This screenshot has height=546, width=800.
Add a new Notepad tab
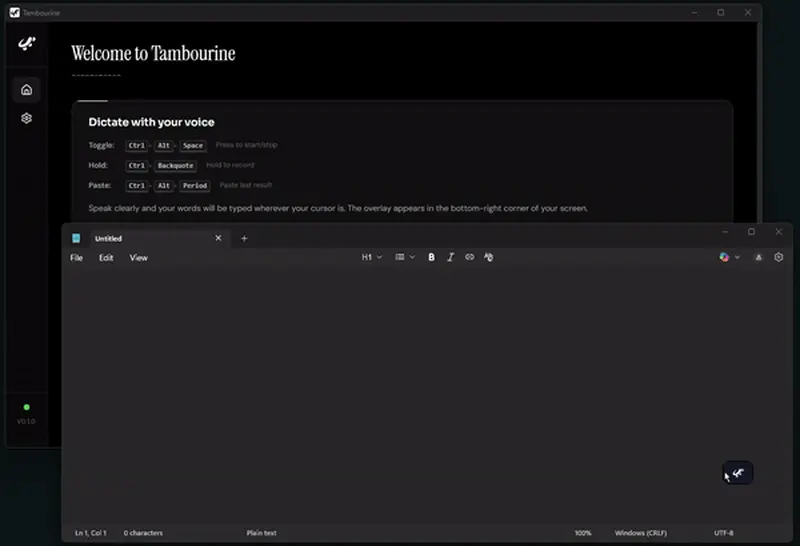coord(244,238)
